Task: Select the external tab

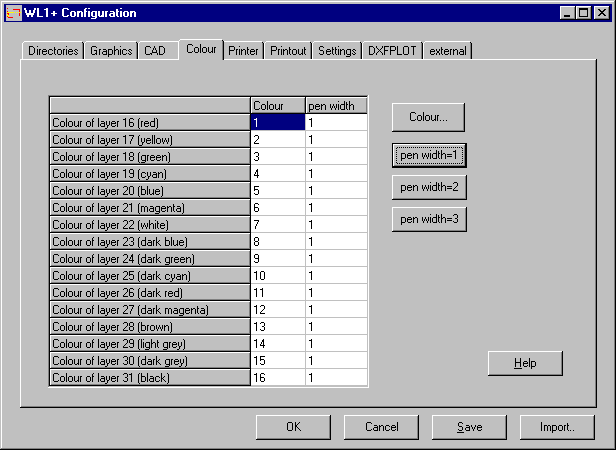Action: click(447, 51)
